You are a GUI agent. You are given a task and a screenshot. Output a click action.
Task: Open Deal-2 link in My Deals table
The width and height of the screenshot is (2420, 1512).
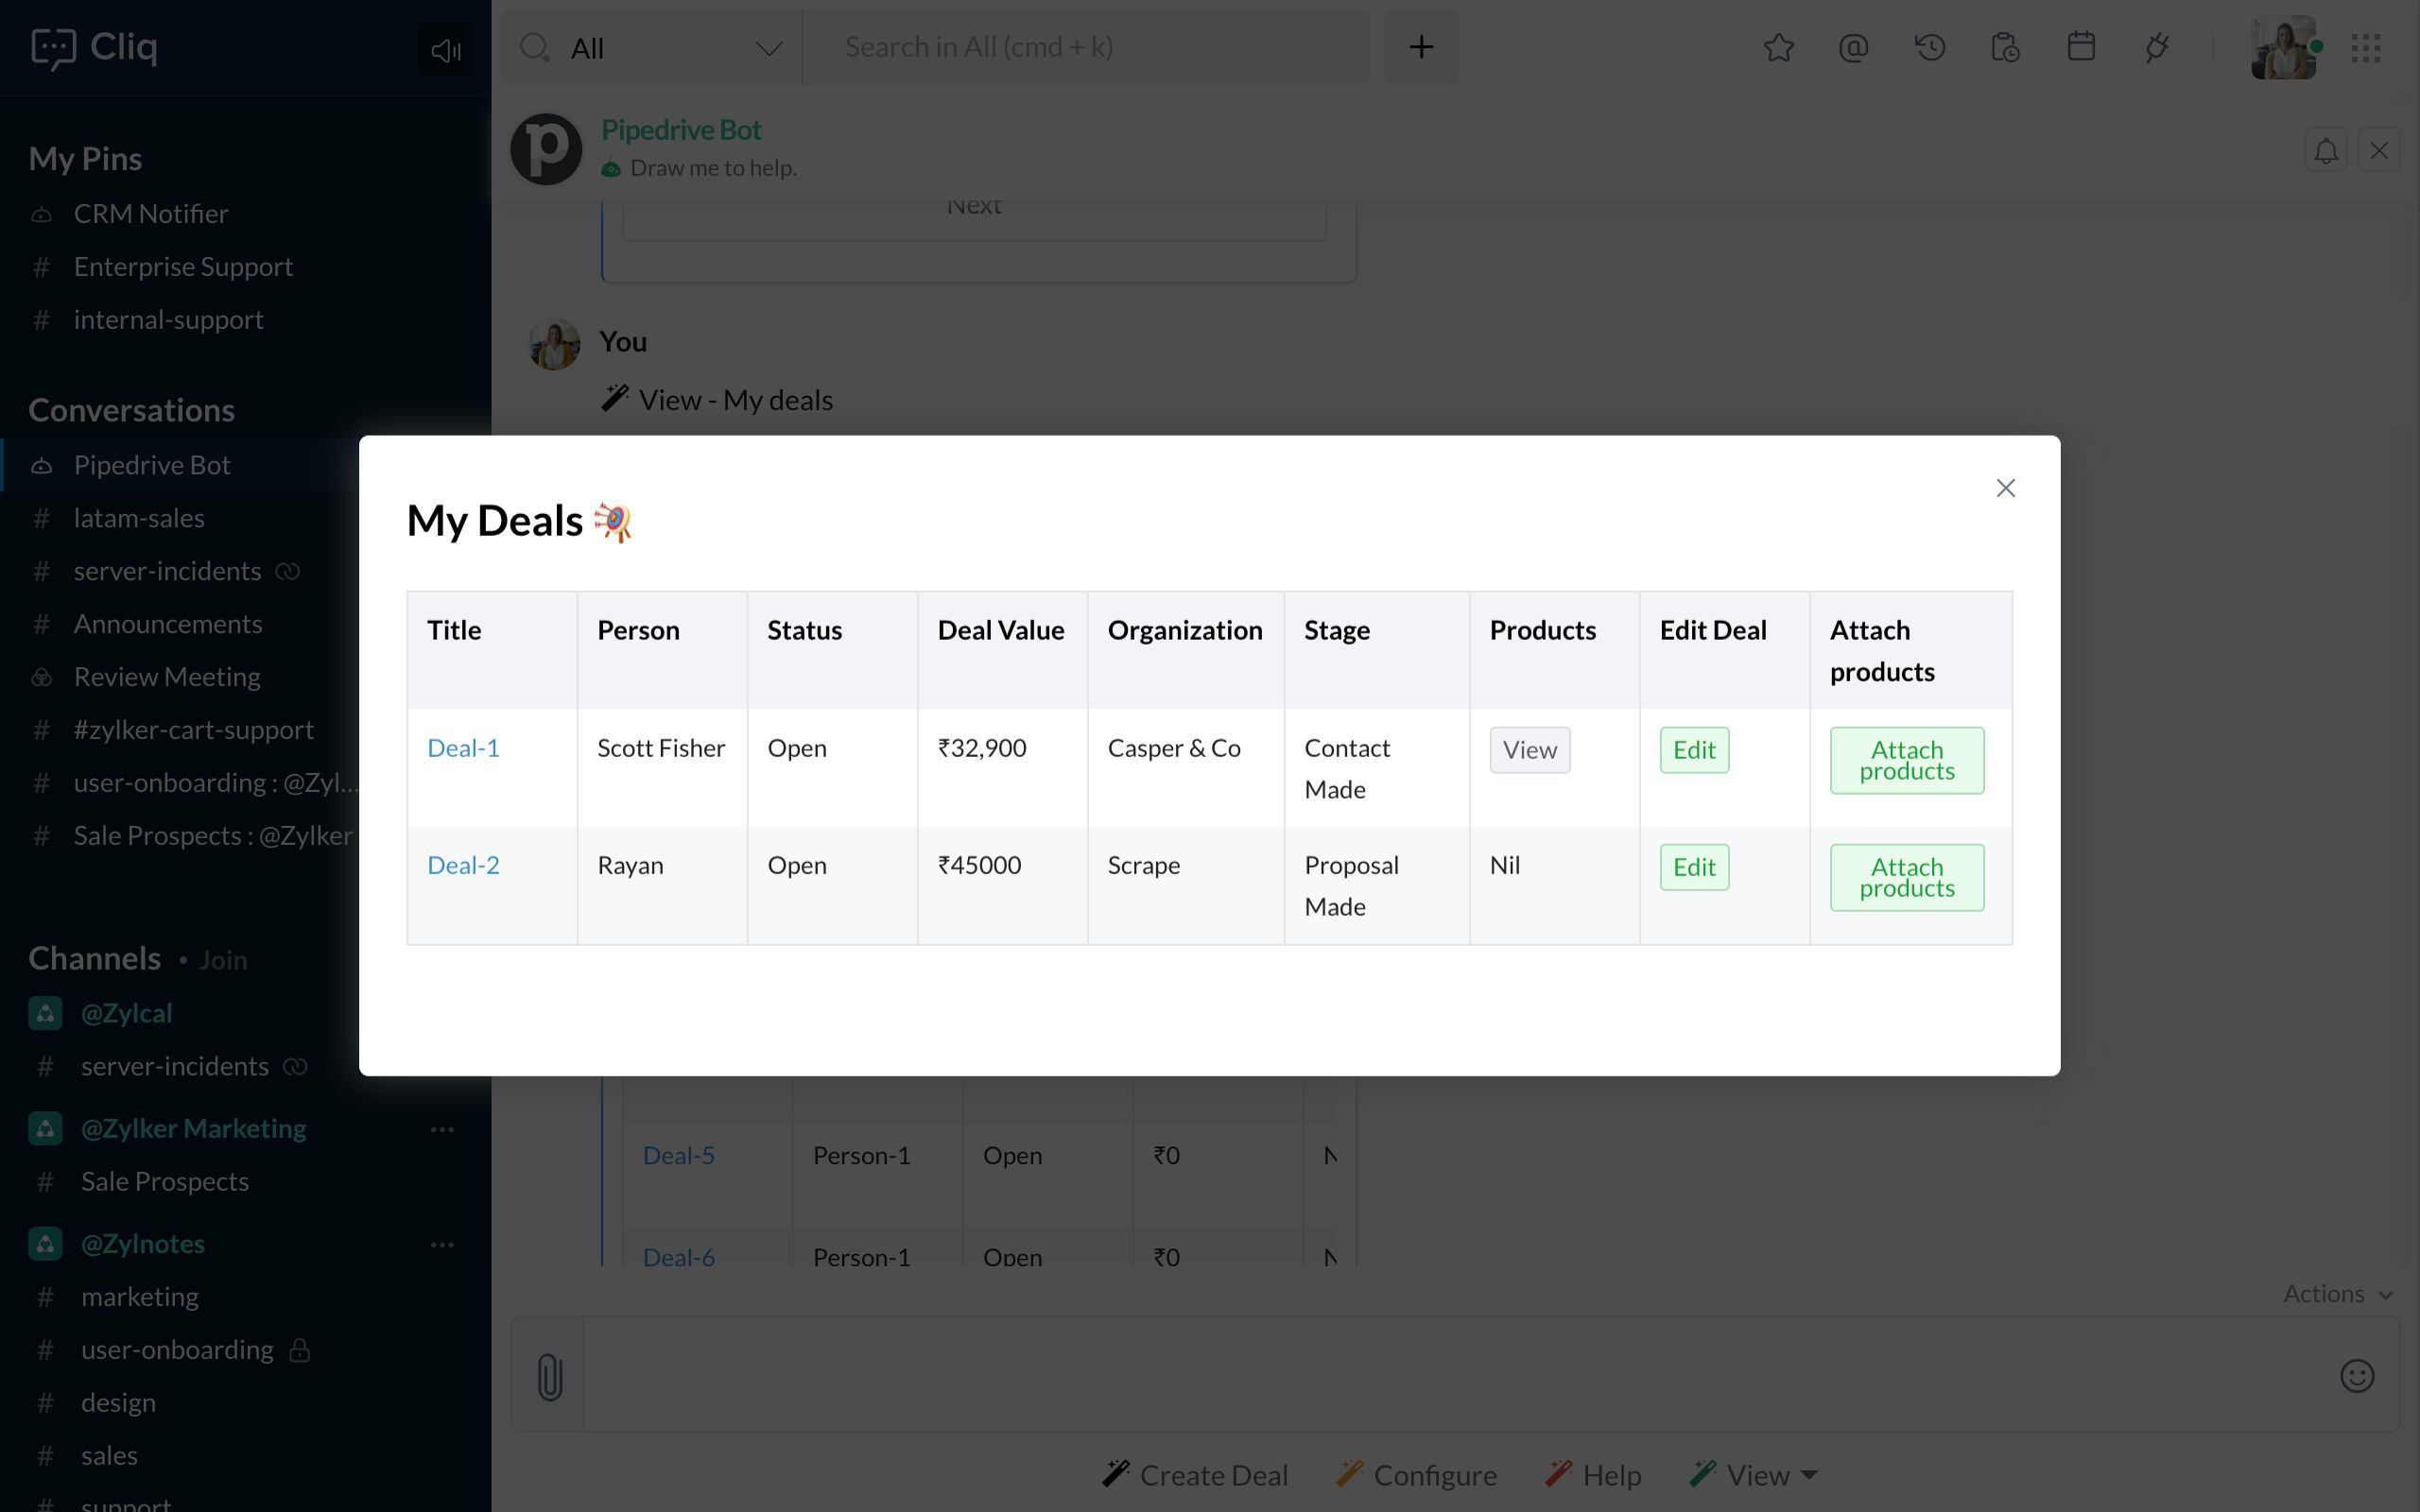[463, 865]
